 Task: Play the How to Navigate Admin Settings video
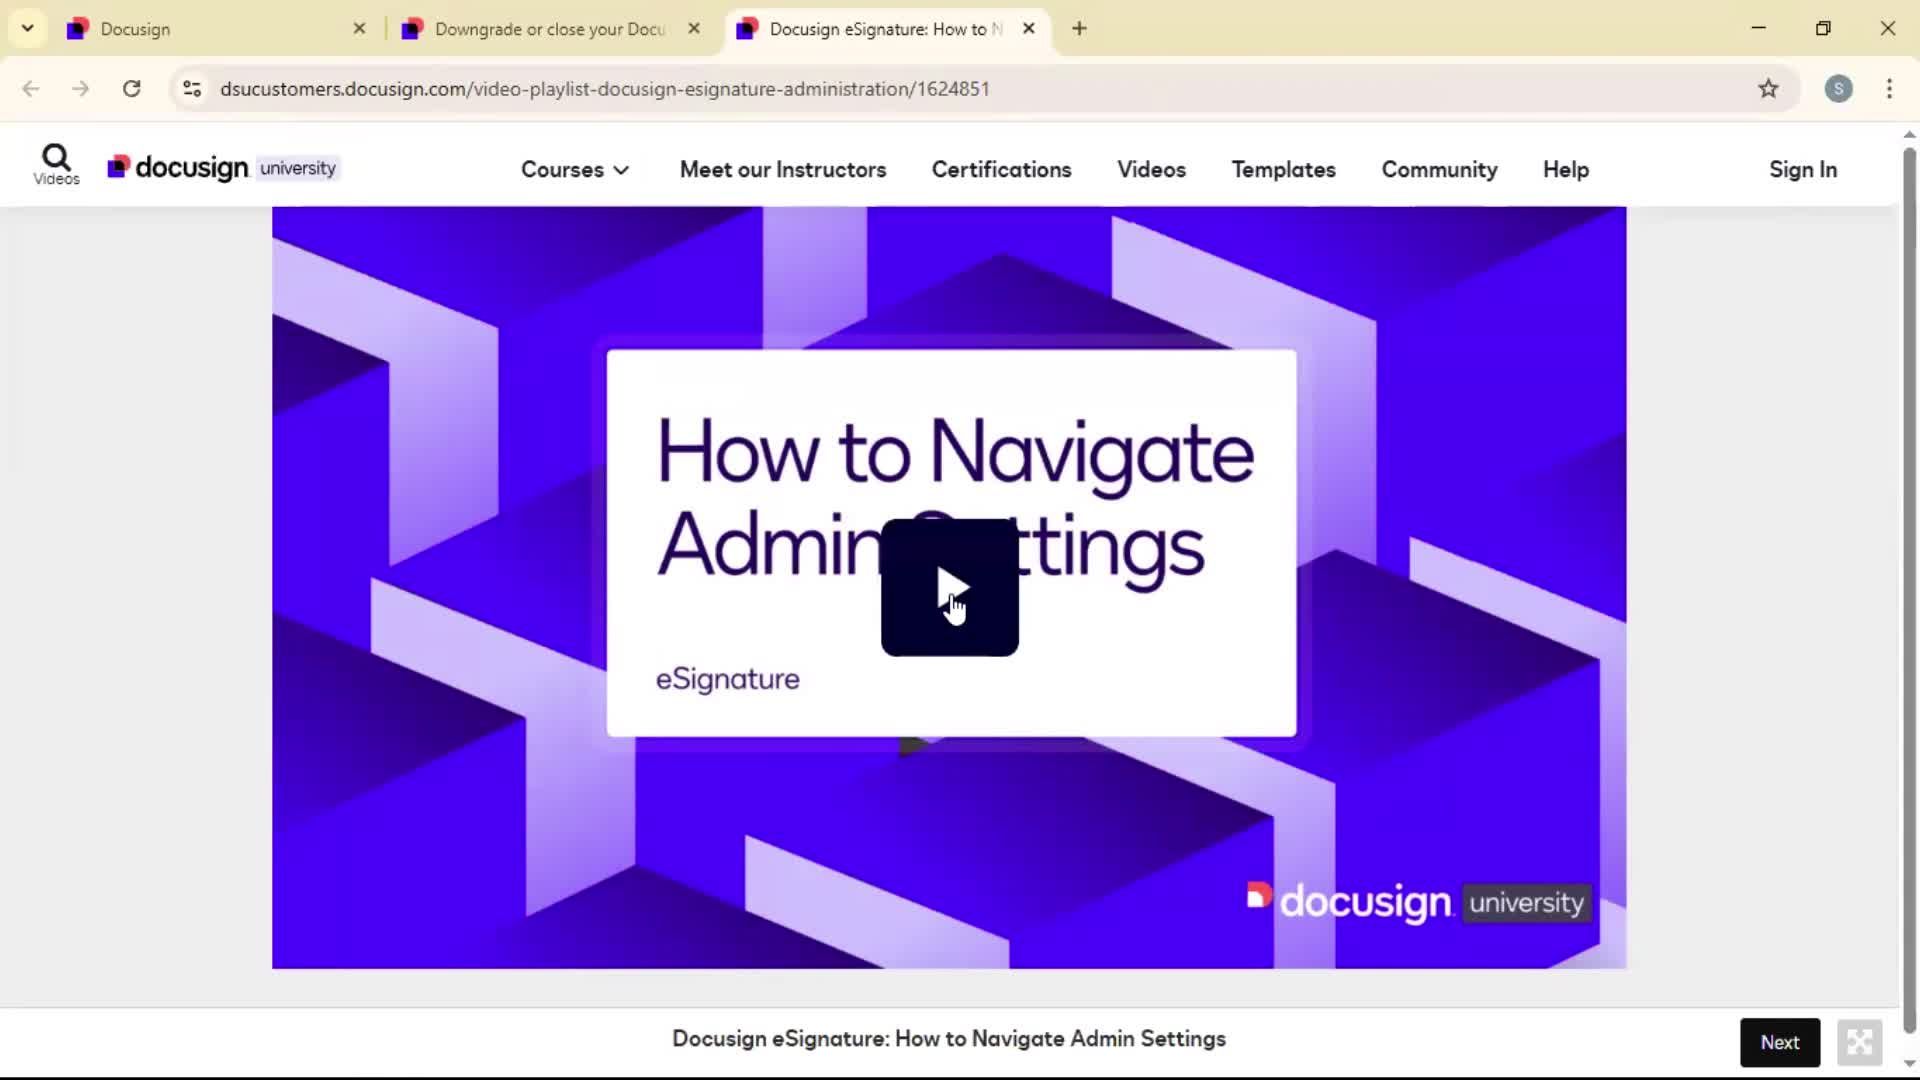[x=949, y=588]
